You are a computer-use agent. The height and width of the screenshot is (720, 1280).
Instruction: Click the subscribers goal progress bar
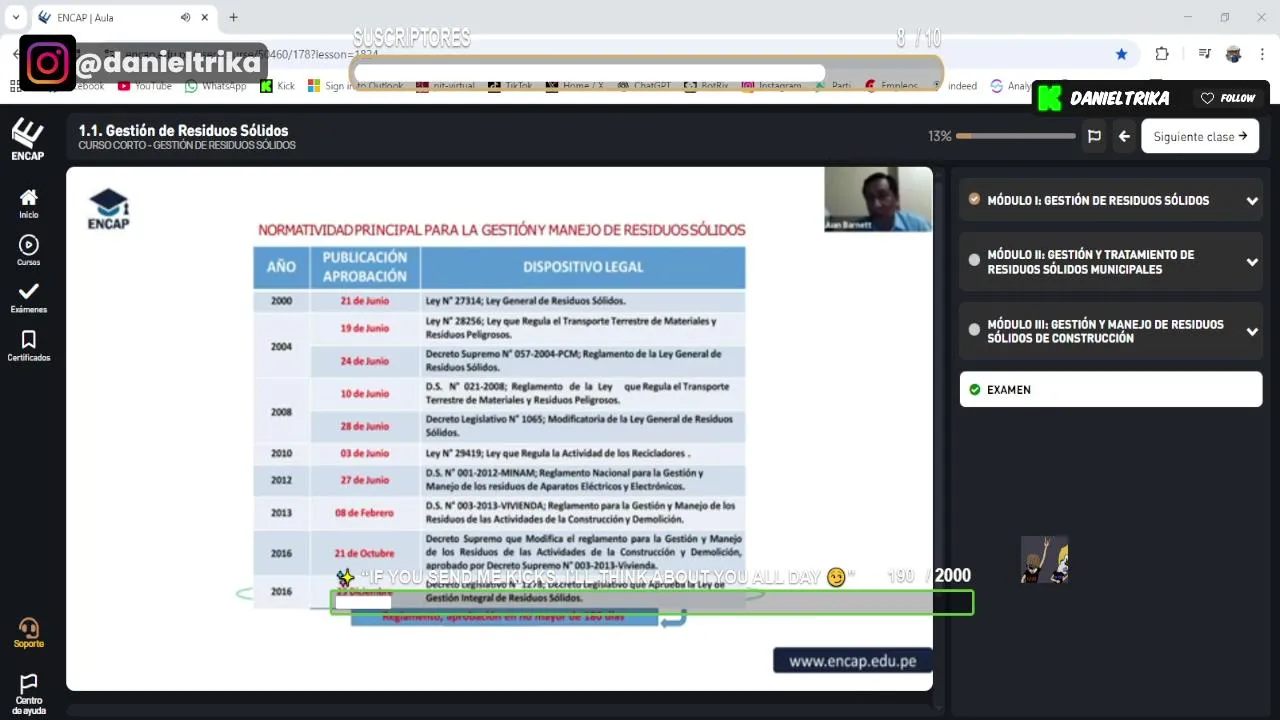[647, 73]
